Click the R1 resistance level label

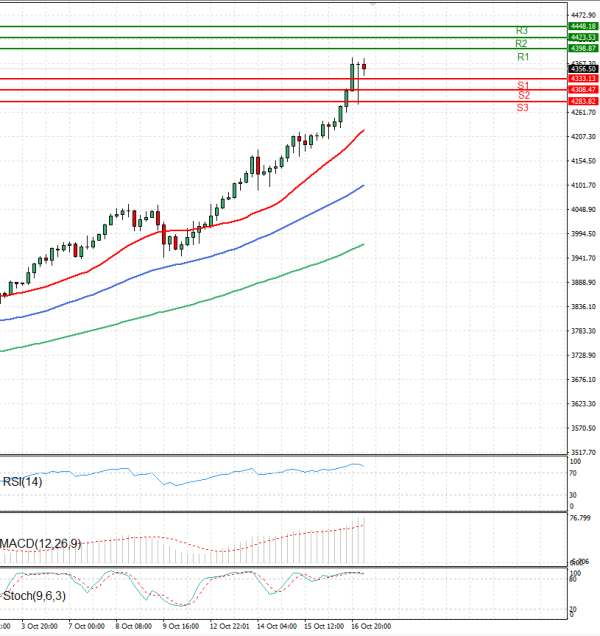click(523, 58)
